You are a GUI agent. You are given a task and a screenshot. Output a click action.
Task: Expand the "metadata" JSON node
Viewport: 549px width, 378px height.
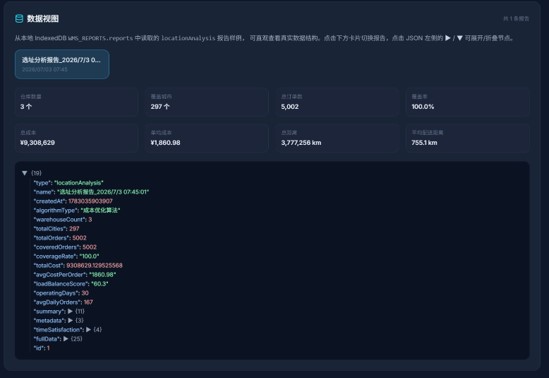pos(70,320)
